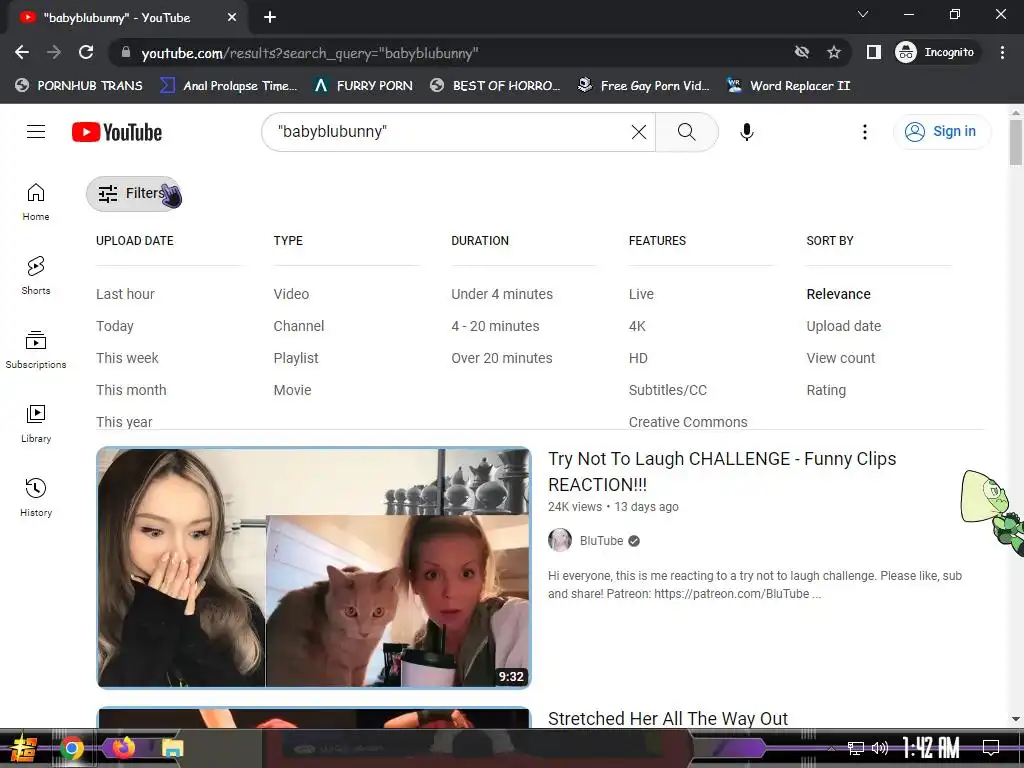Filter uploads by Last hour

(x=125, y=294)
